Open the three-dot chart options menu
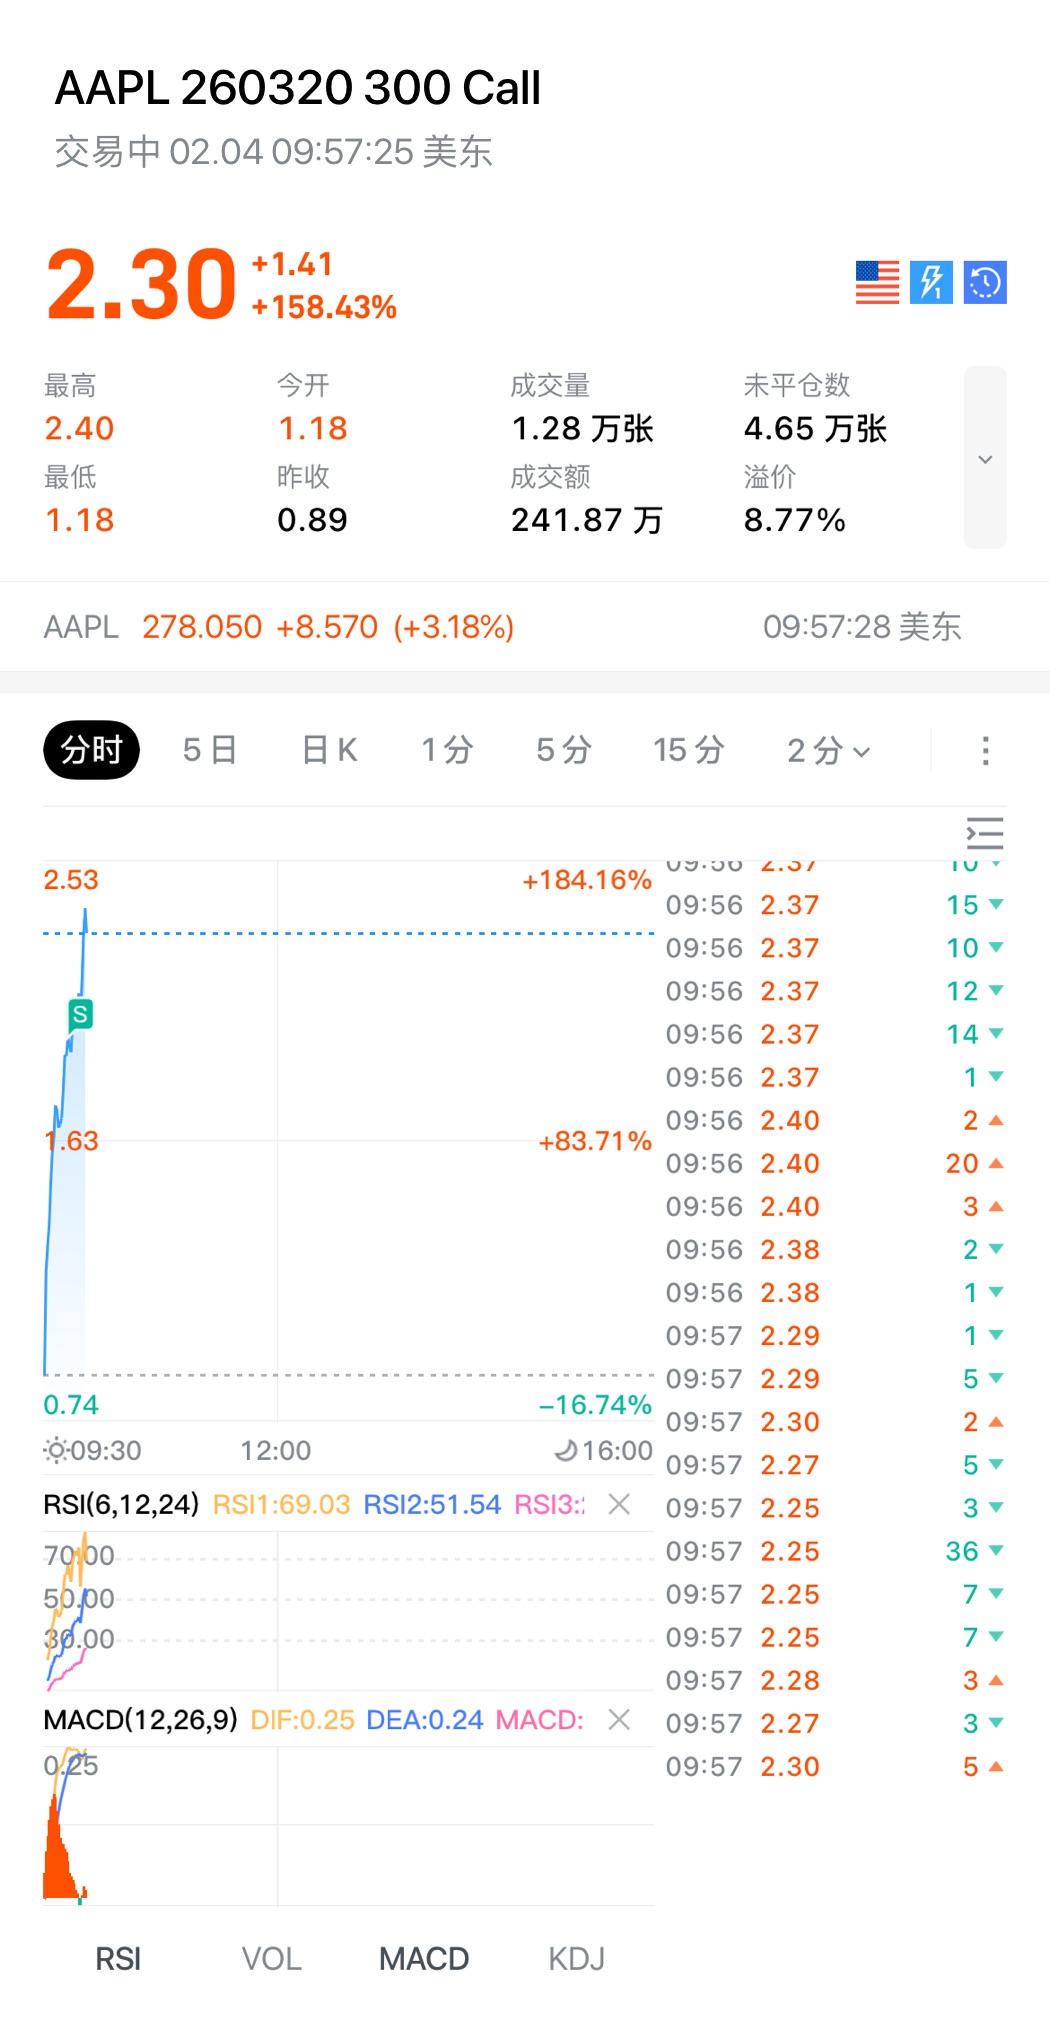Viewport: 1050px width, 2021px height. tap(985, 750)
